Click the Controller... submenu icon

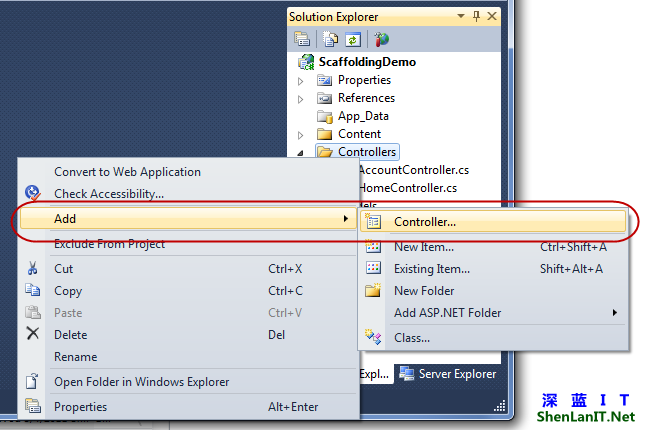373,222
